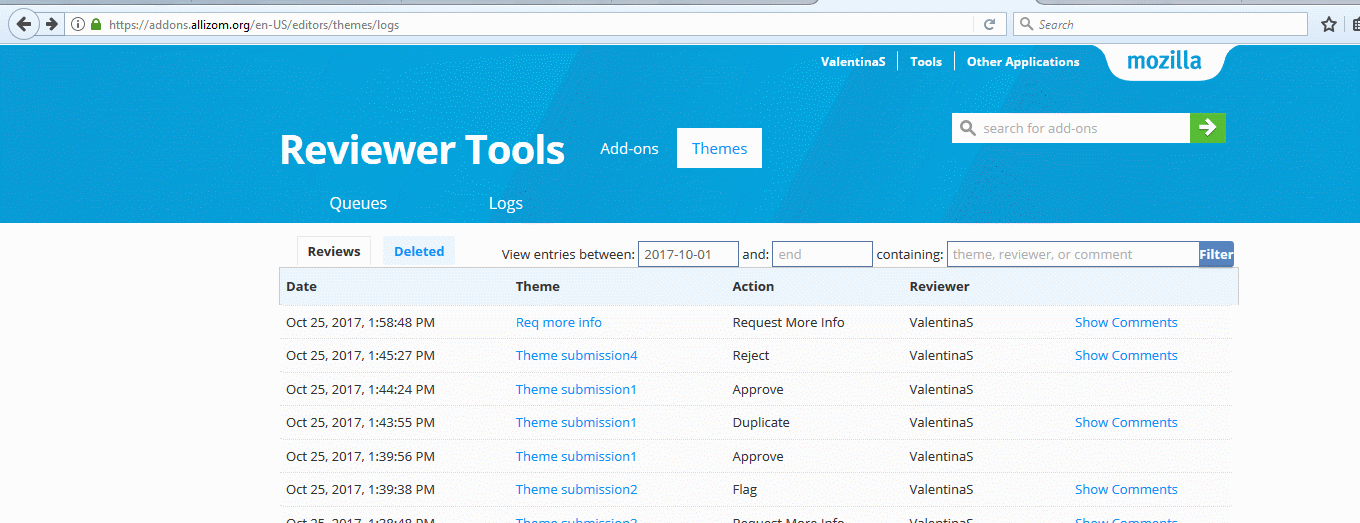Image resolution: width=1360 pixels, height=523 pixels.
Task: Click 'Approve' action in the 1:44:24 PM row
Action: pyautogui.click(x=758, y=389)
